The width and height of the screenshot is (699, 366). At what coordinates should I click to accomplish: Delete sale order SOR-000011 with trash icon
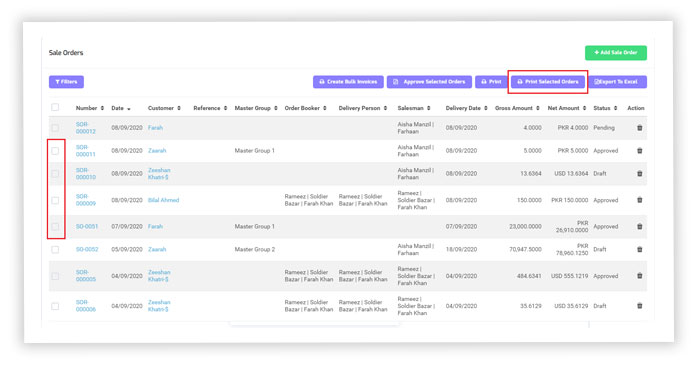pyautogui.click(x=639, y=151)
